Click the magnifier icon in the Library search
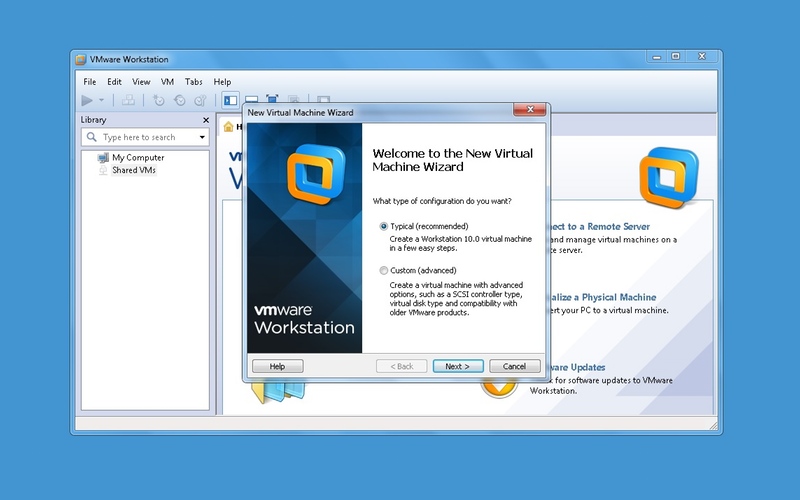 [x=92, y=137]
